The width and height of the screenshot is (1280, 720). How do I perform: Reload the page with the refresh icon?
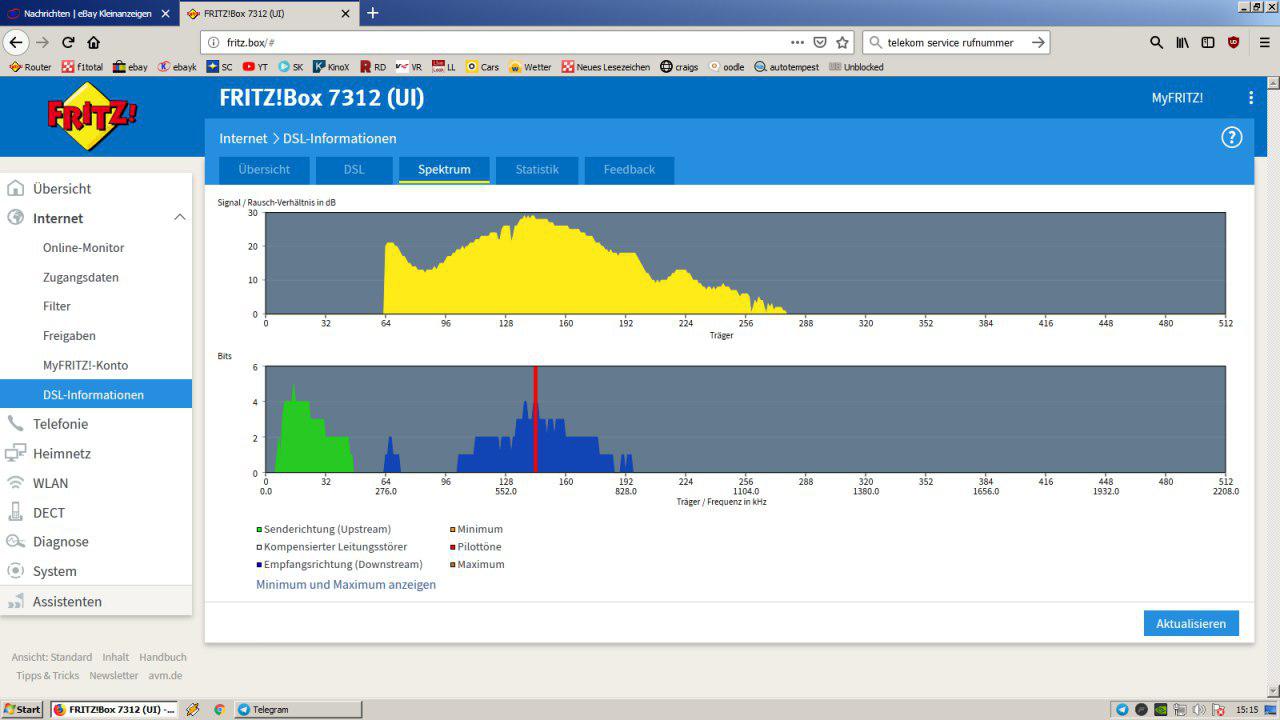pyautogui.click(x=68, y=42)
